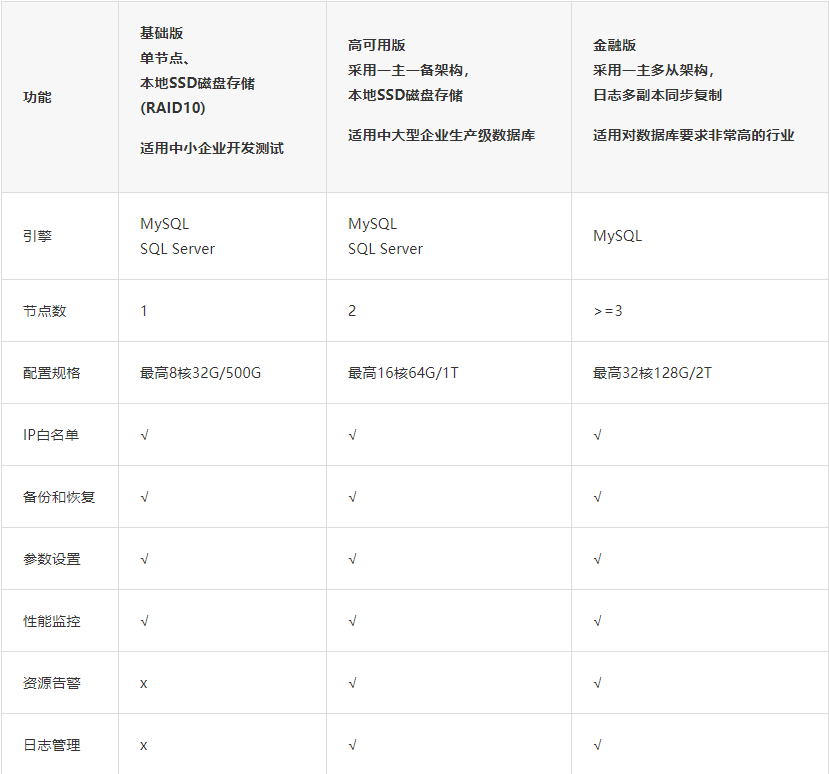This screenshot has height=774, width=829.
Task: Select the 配置规格 row label
Action: 51,373
